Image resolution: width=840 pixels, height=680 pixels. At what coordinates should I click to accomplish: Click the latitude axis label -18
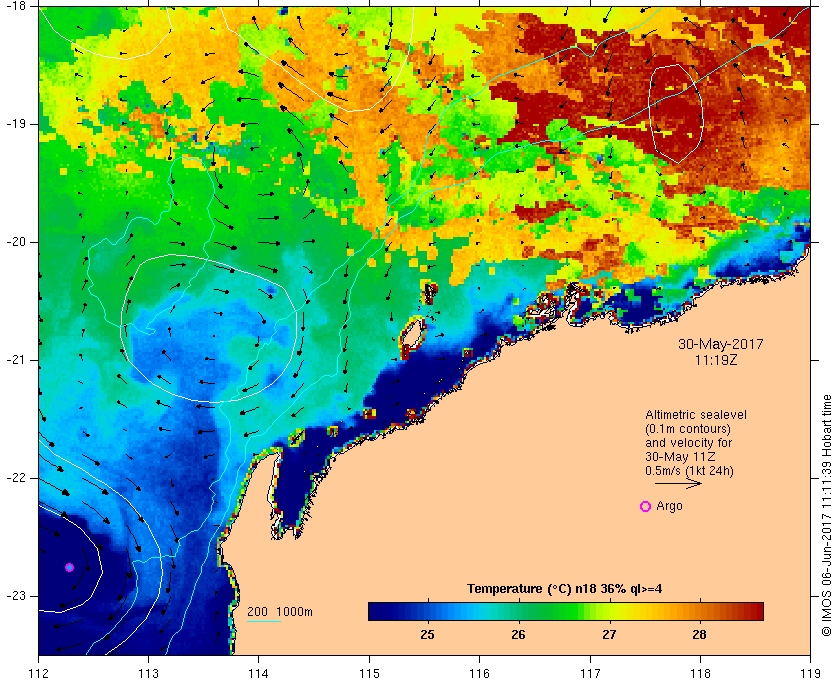[14, 5]
